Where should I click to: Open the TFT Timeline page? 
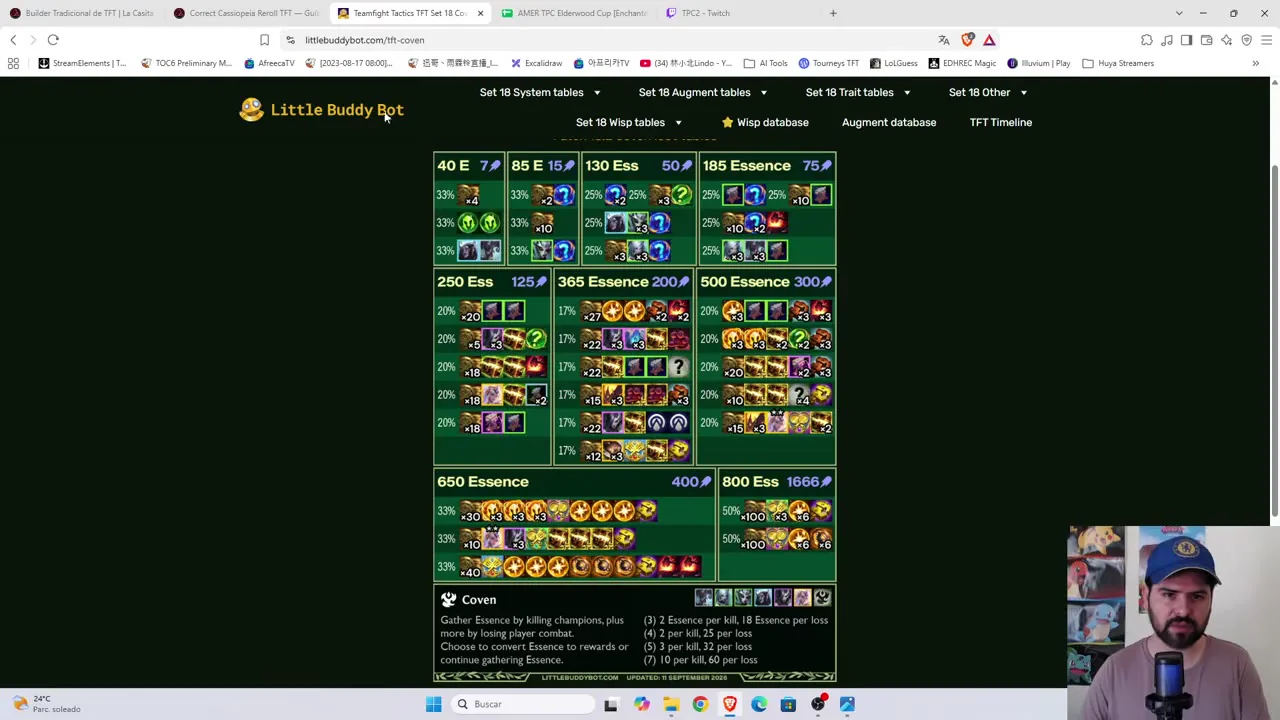[1000, 122]
